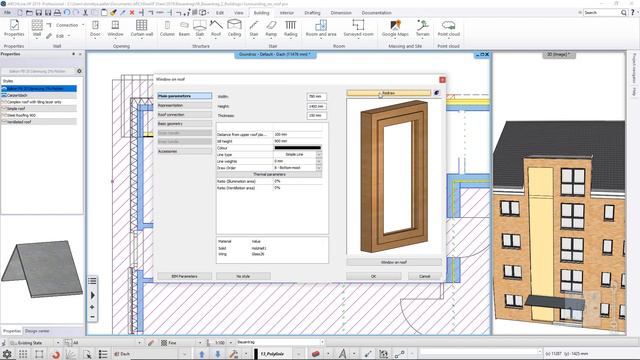
Task: Click the Redraw button
Action: click(389, 93)
